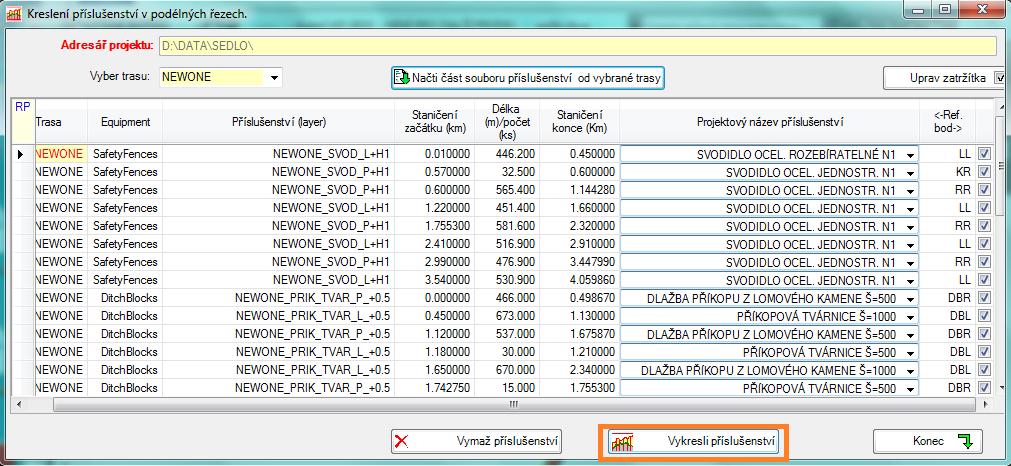Select the first row's NEWONE_SVOD_L+H1 cell
The image size is (1011, 466).
(279, 154)
